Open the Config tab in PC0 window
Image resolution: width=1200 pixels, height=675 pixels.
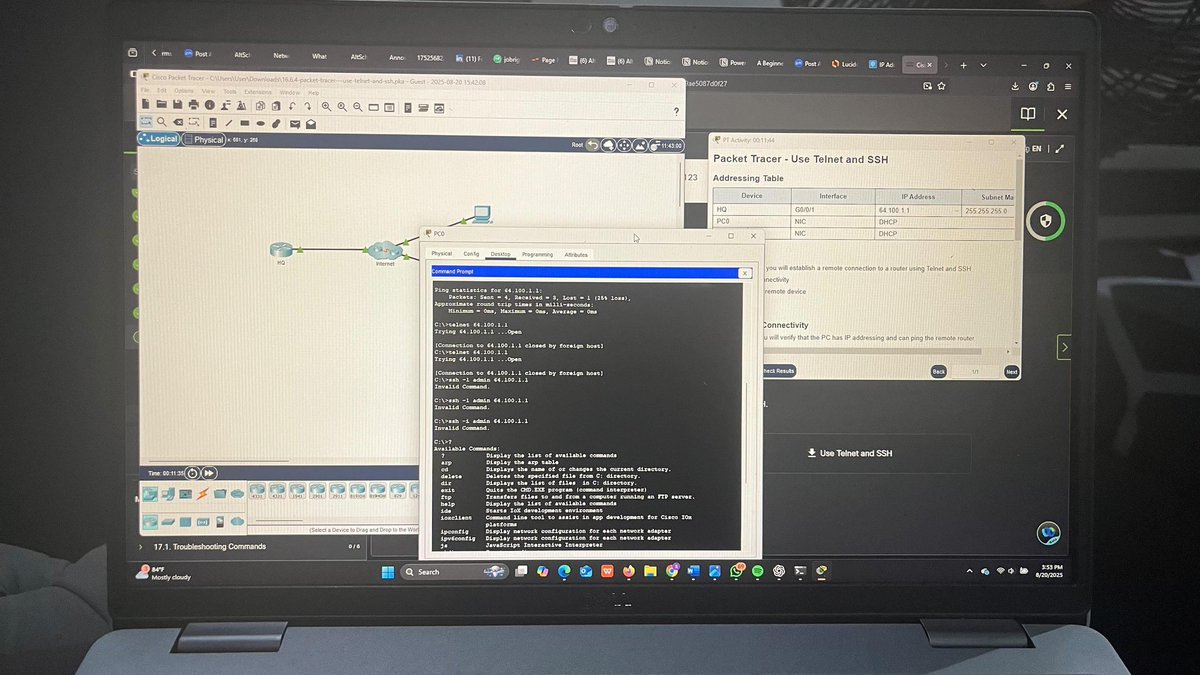pos(471,254)
